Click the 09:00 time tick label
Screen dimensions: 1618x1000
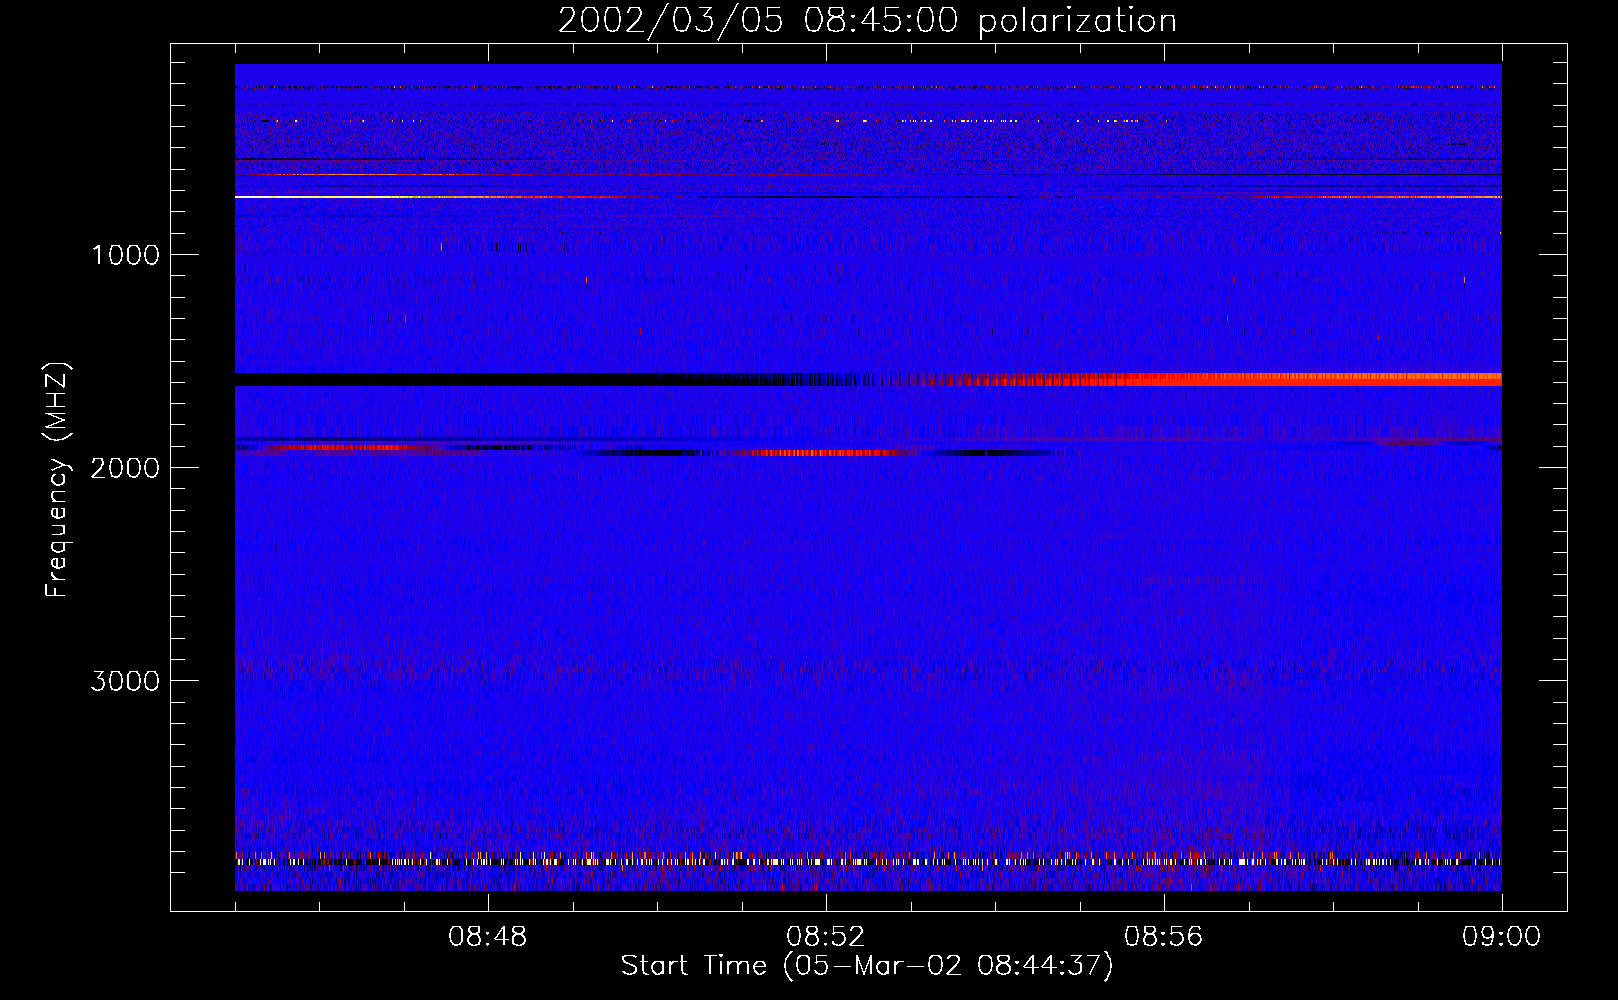tap(1502, 937)
